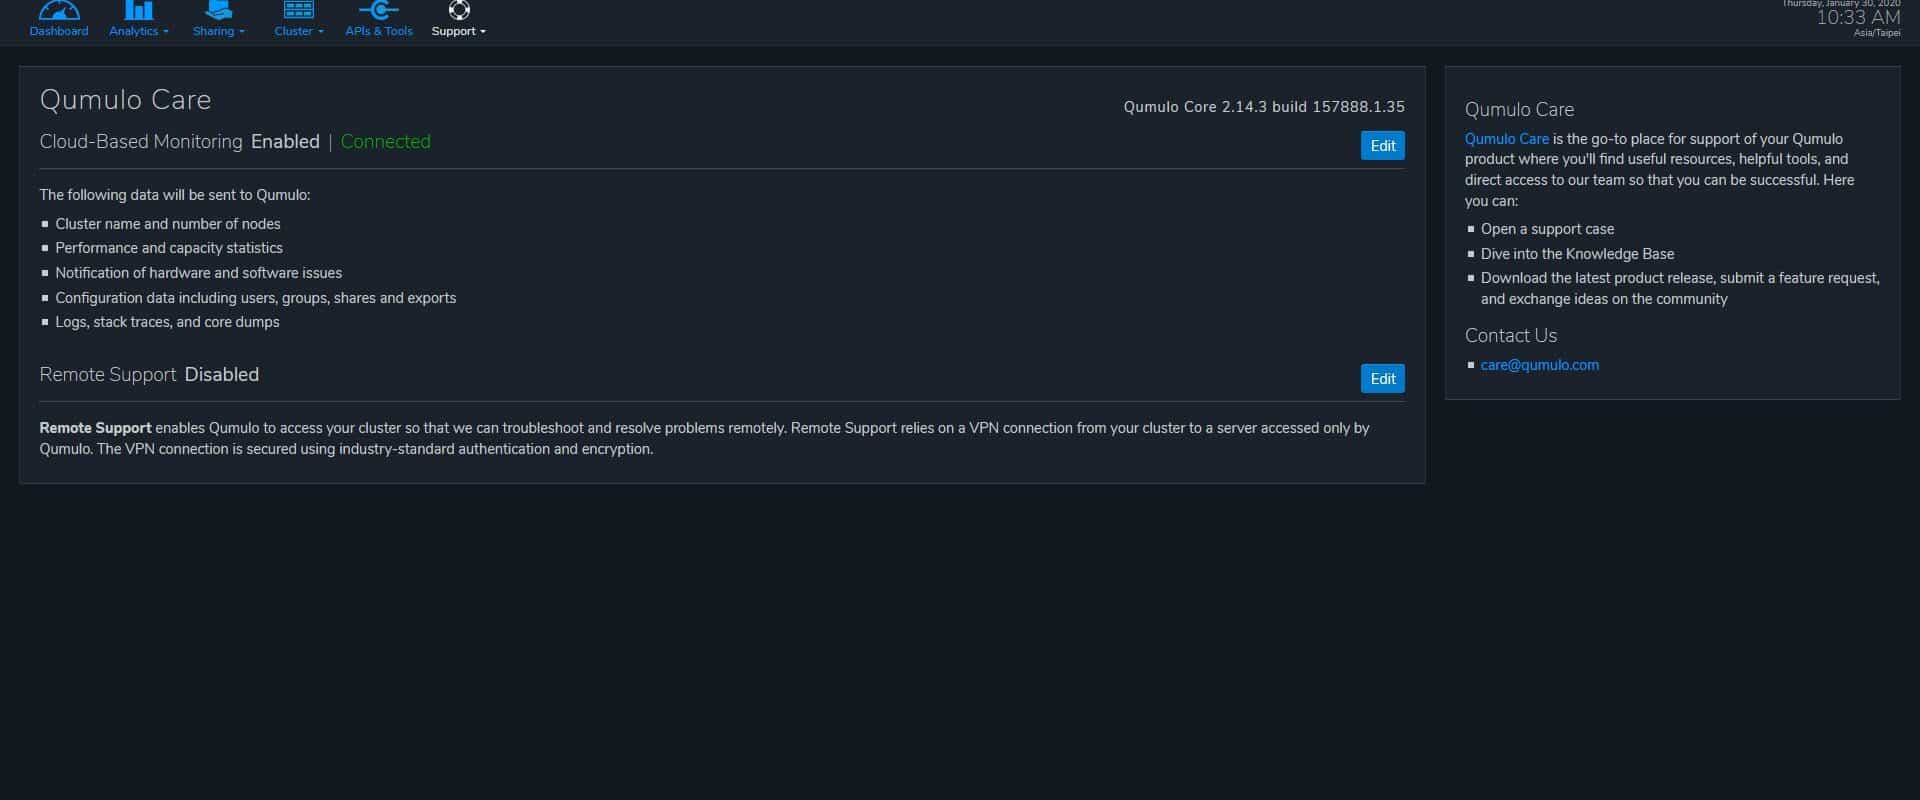Expand the Support dropdown menu
The image size is (1920, 800).
(459, 31)
